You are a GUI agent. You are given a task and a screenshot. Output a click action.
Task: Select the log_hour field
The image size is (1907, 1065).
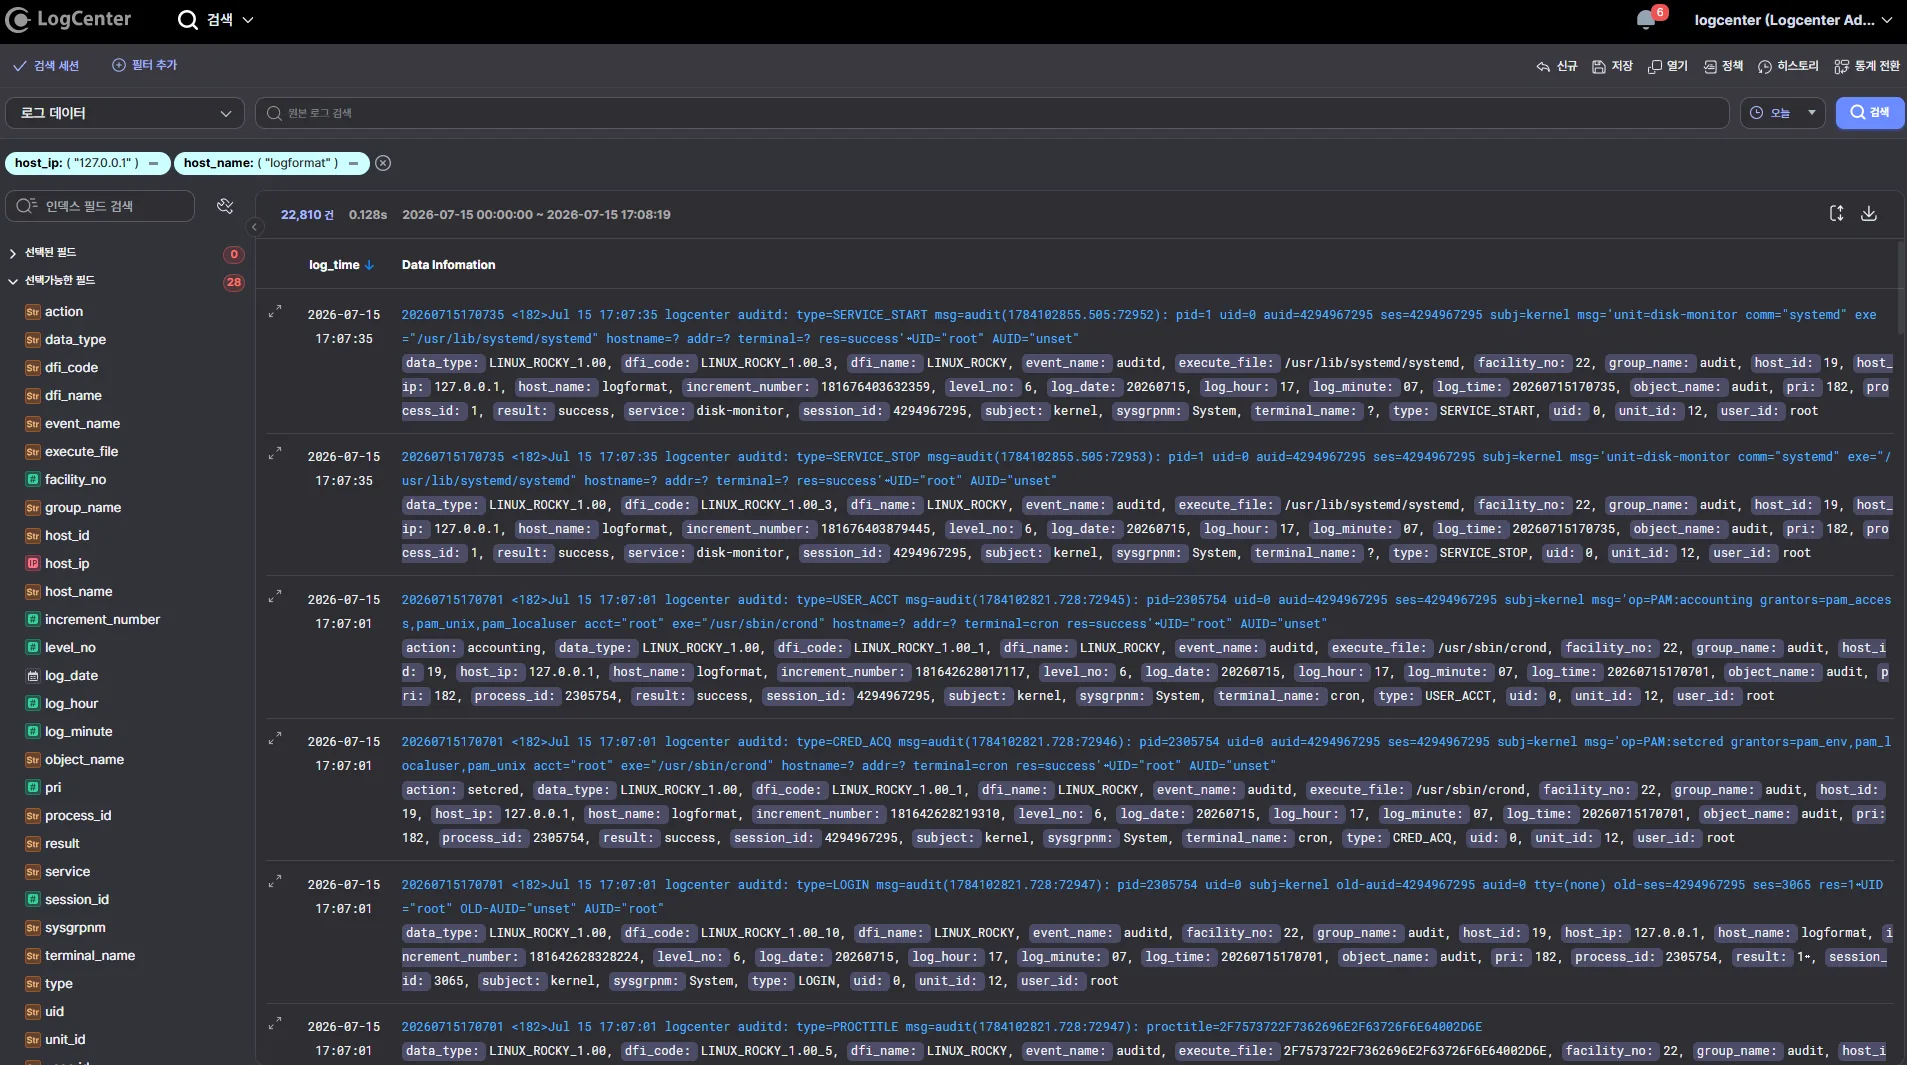(x=71, y=704)
